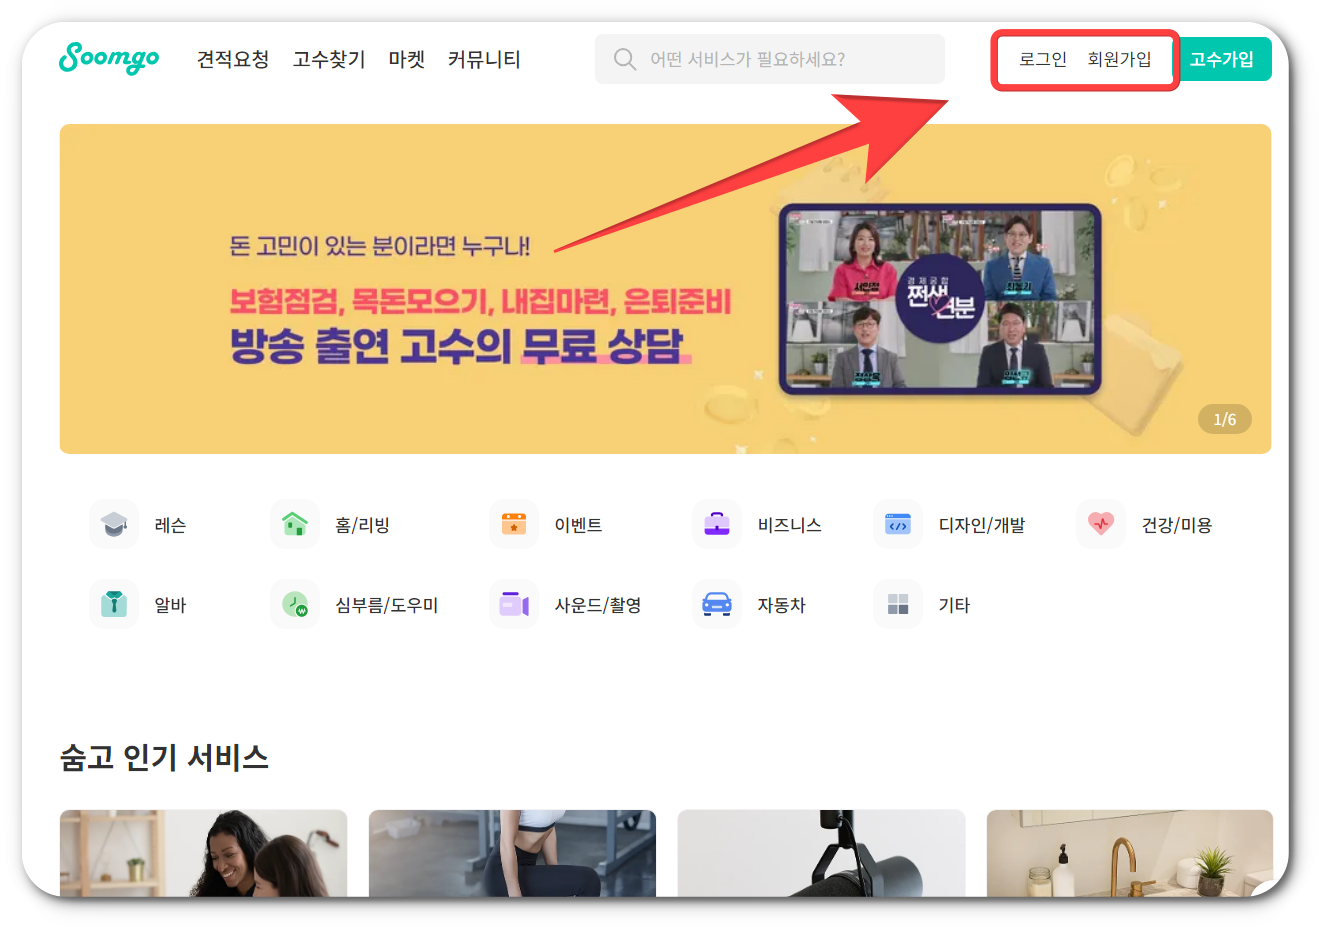Go to the 커뮤니티 menu item
This screenshot has width=1319, height=927.
tap(484, 59)
